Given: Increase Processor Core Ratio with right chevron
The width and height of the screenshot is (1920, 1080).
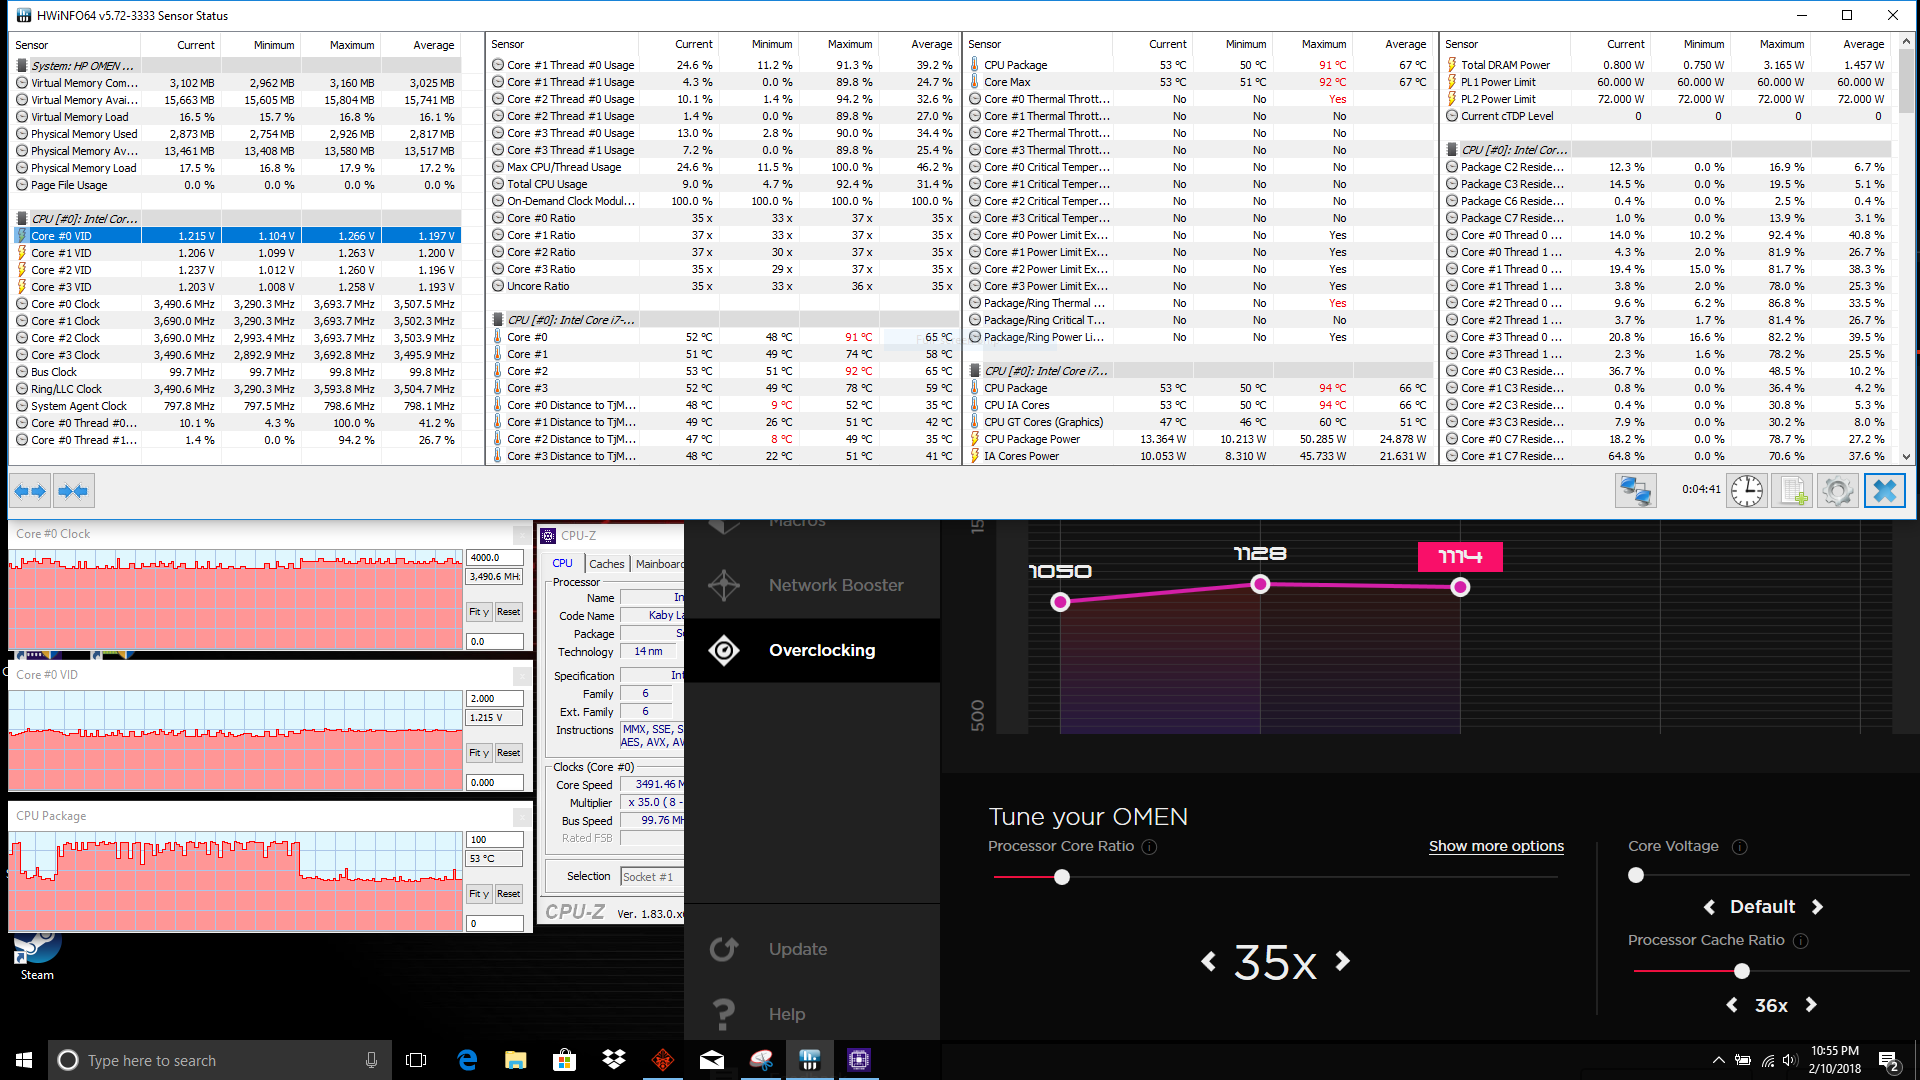Looking at the screenshot, I should (1343, 961).
